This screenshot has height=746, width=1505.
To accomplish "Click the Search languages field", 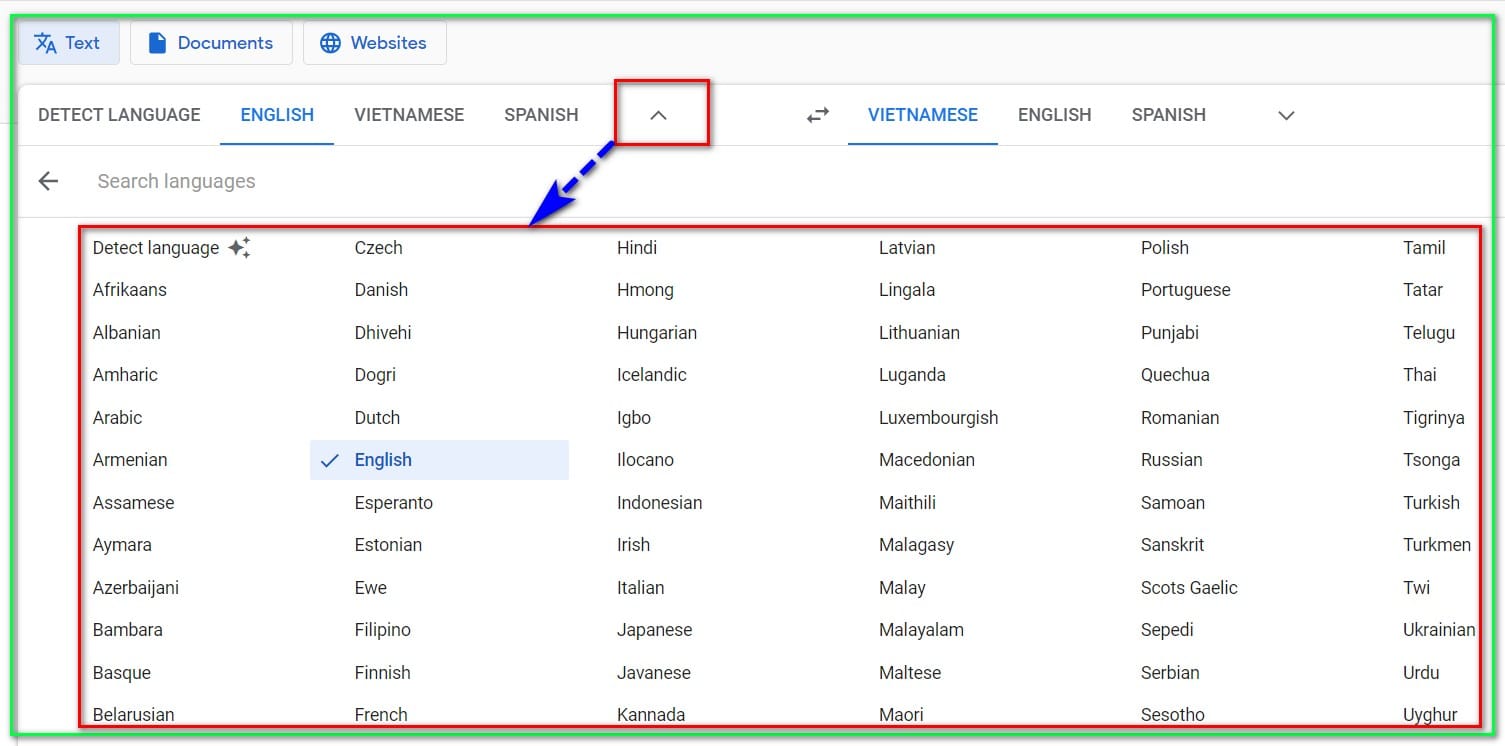I will (176, 181).
